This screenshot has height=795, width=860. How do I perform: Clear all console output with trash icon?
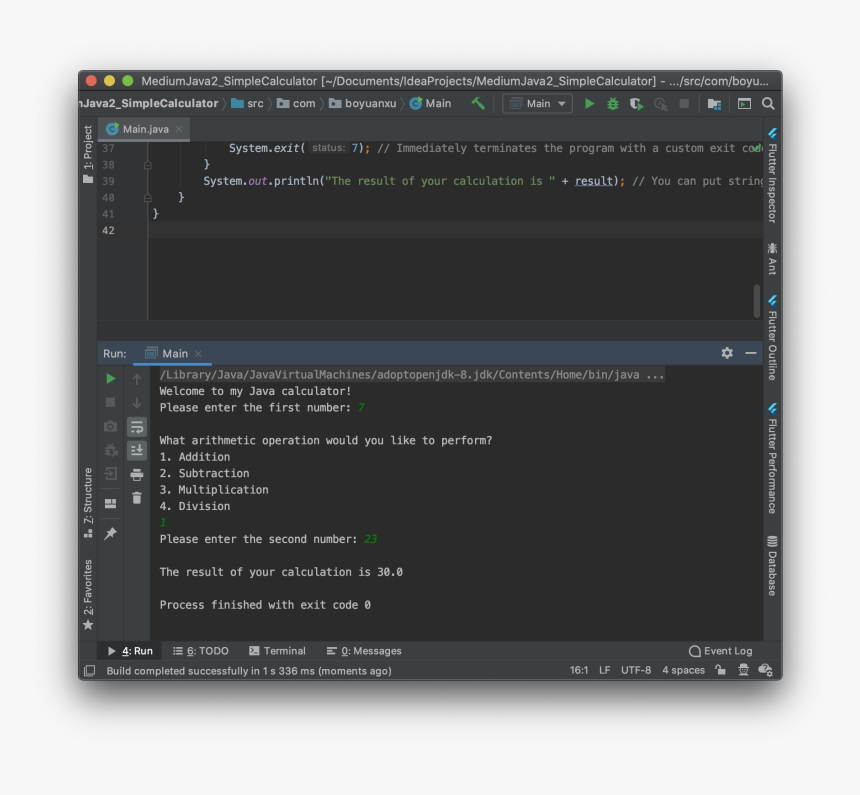[137, 498]
